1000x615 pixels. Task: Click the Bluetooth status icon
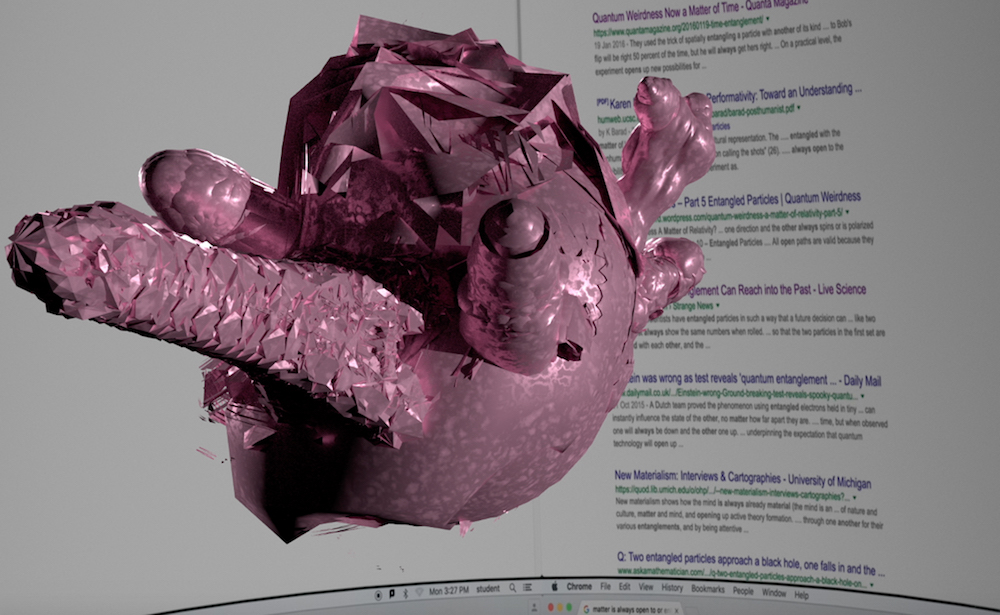pyautogui.click(x=406, y=593)
